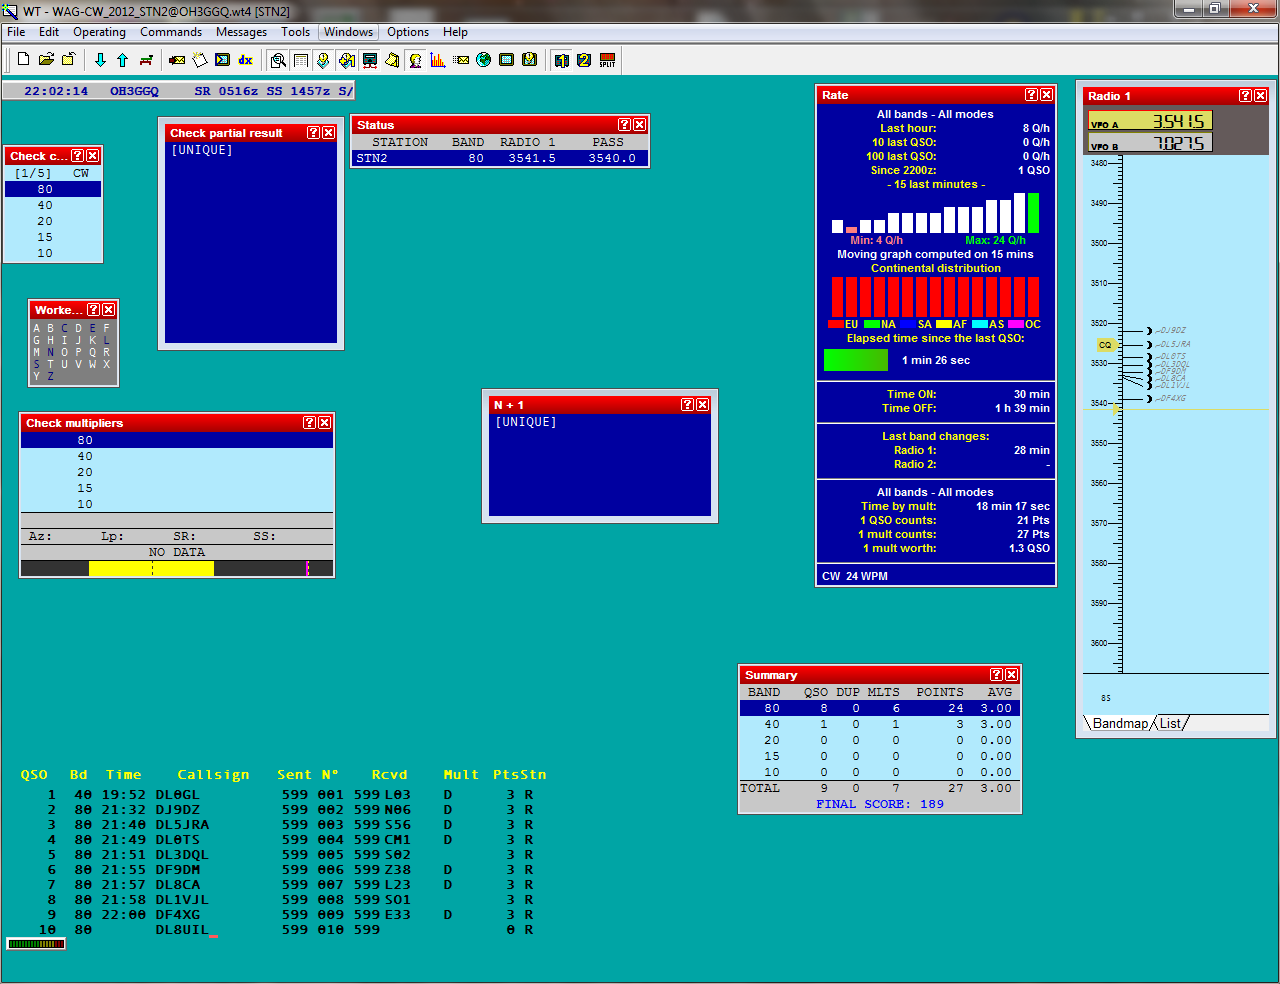The height and width of the screenshot is (984, 1280).
Task: Click the network computer status toolbar icon
Action: pos(369,60)
